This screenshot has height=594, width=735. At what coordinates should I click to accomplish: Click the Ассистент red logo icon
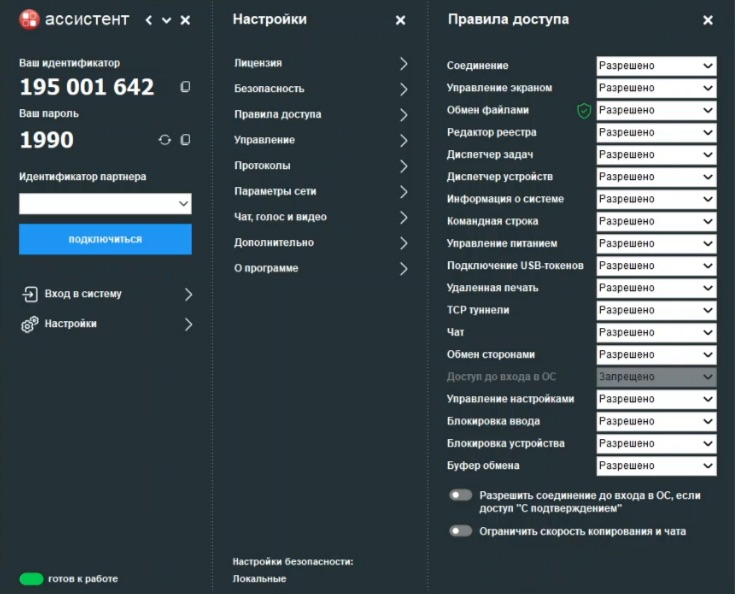click(x=29, y=20)
